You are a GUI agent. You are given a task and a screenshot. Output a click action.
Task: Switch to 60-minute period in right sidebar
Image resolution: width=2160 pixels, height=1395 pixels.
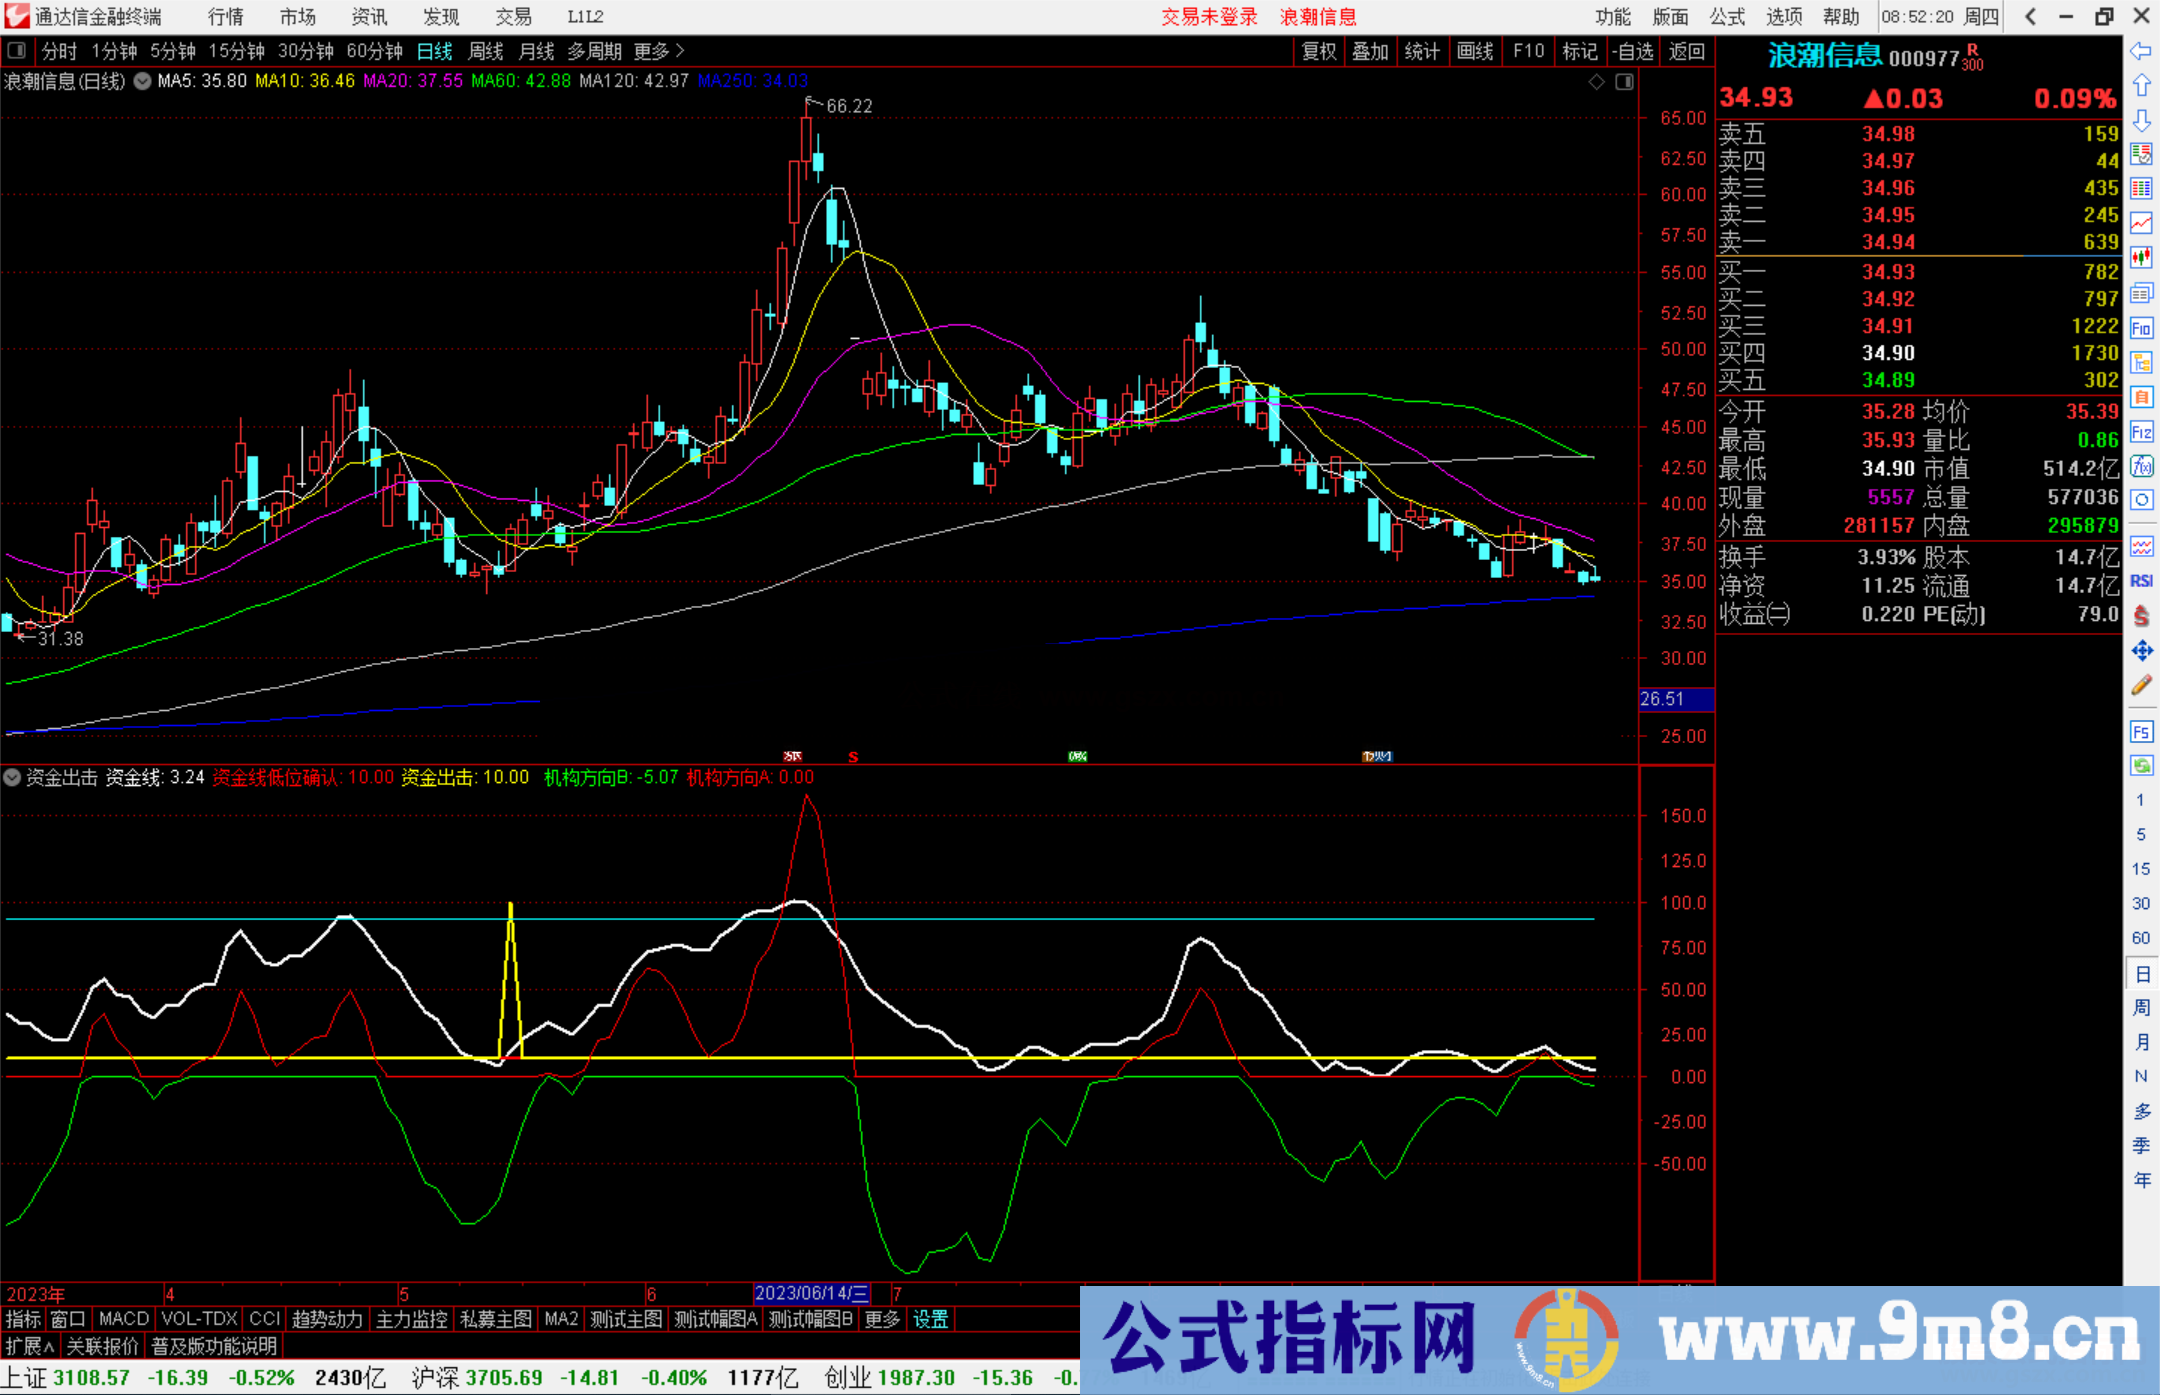point(2140,938)
